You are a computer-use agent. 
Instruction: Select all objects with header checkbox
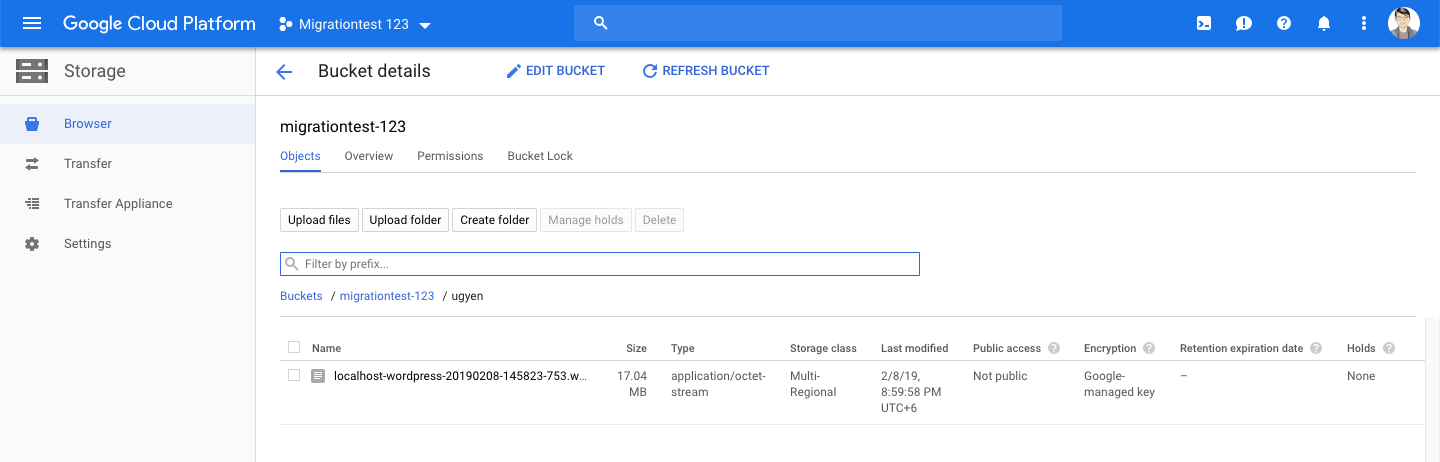click(x=294, y=348)
